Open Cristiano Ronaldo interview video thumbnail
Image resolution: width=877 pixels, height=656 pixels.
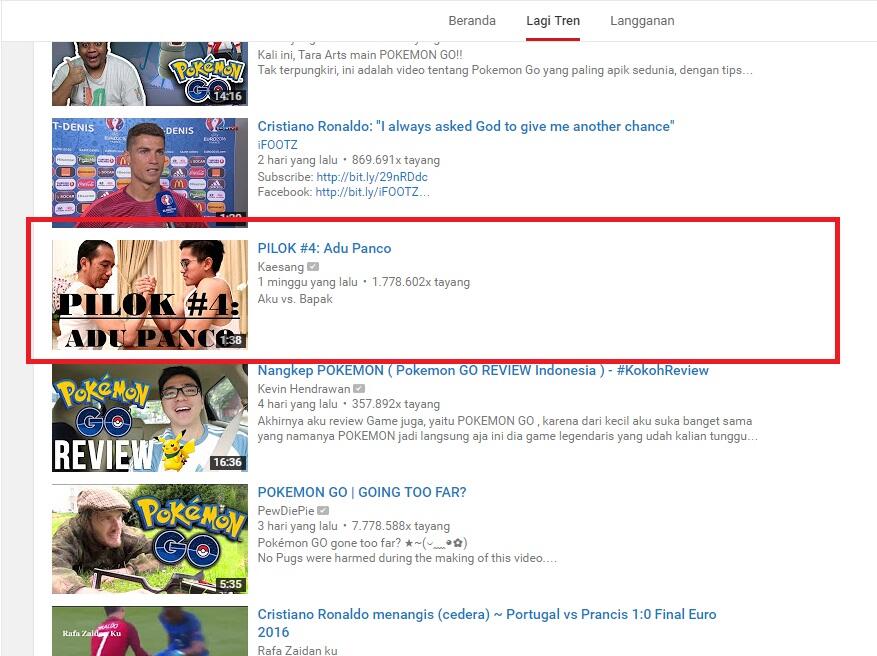(150, 173)
